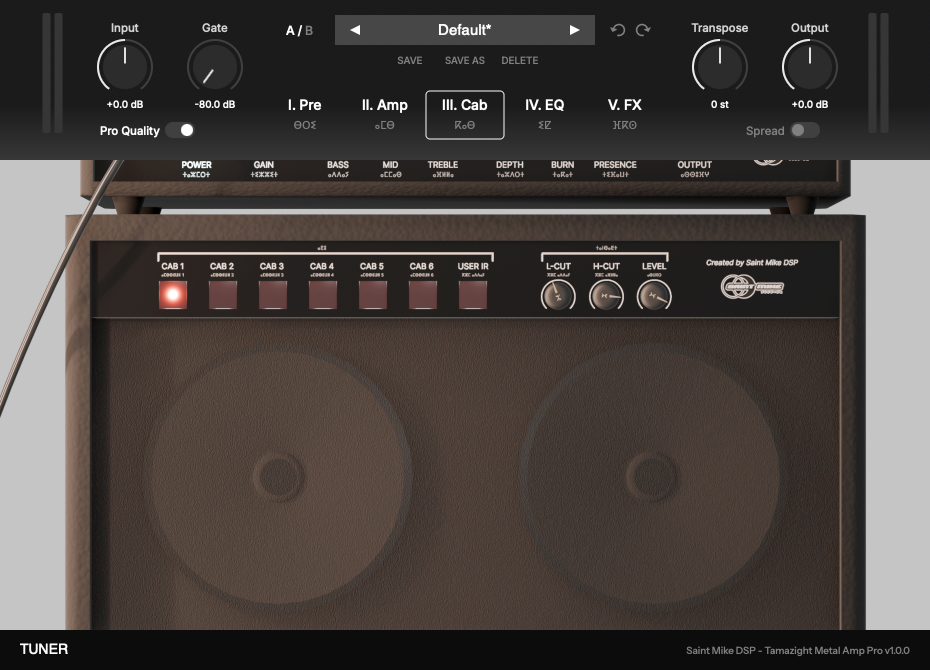Load a USER IR impulse response
The image size is (930, 670).
pyautogui.click(x=472, y=290)
